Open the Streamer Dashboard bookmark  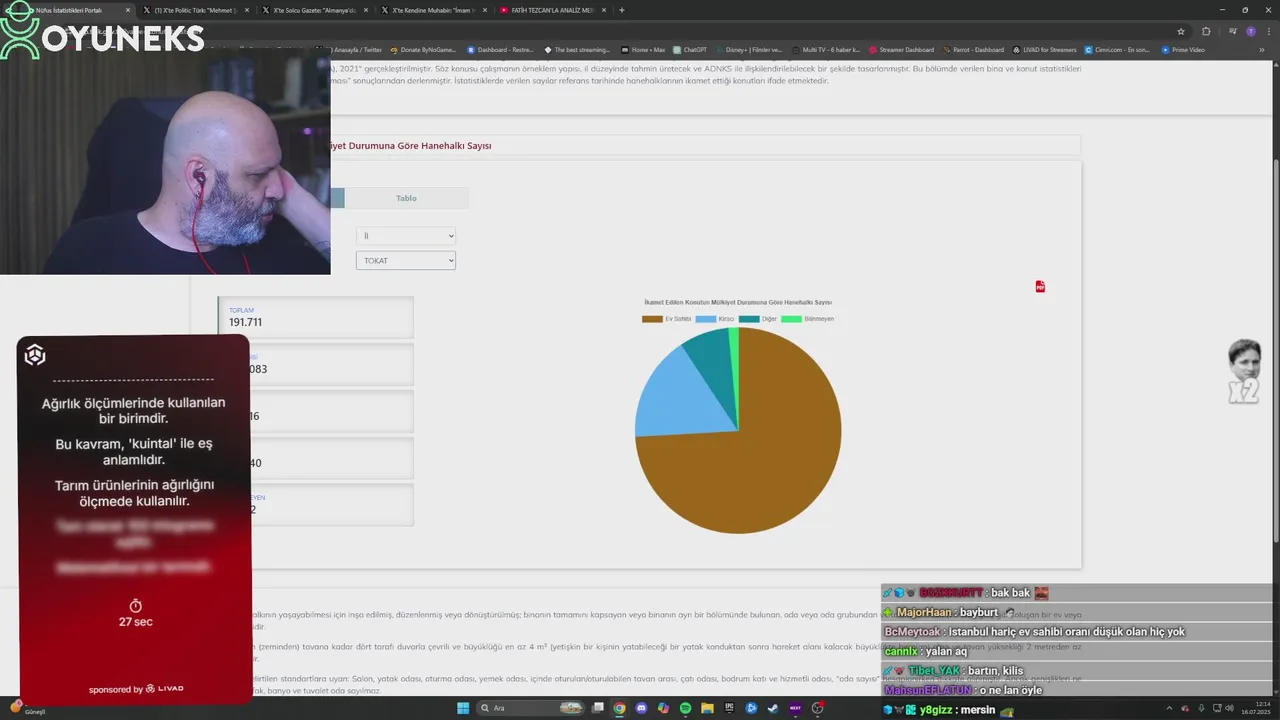(901, 49)
